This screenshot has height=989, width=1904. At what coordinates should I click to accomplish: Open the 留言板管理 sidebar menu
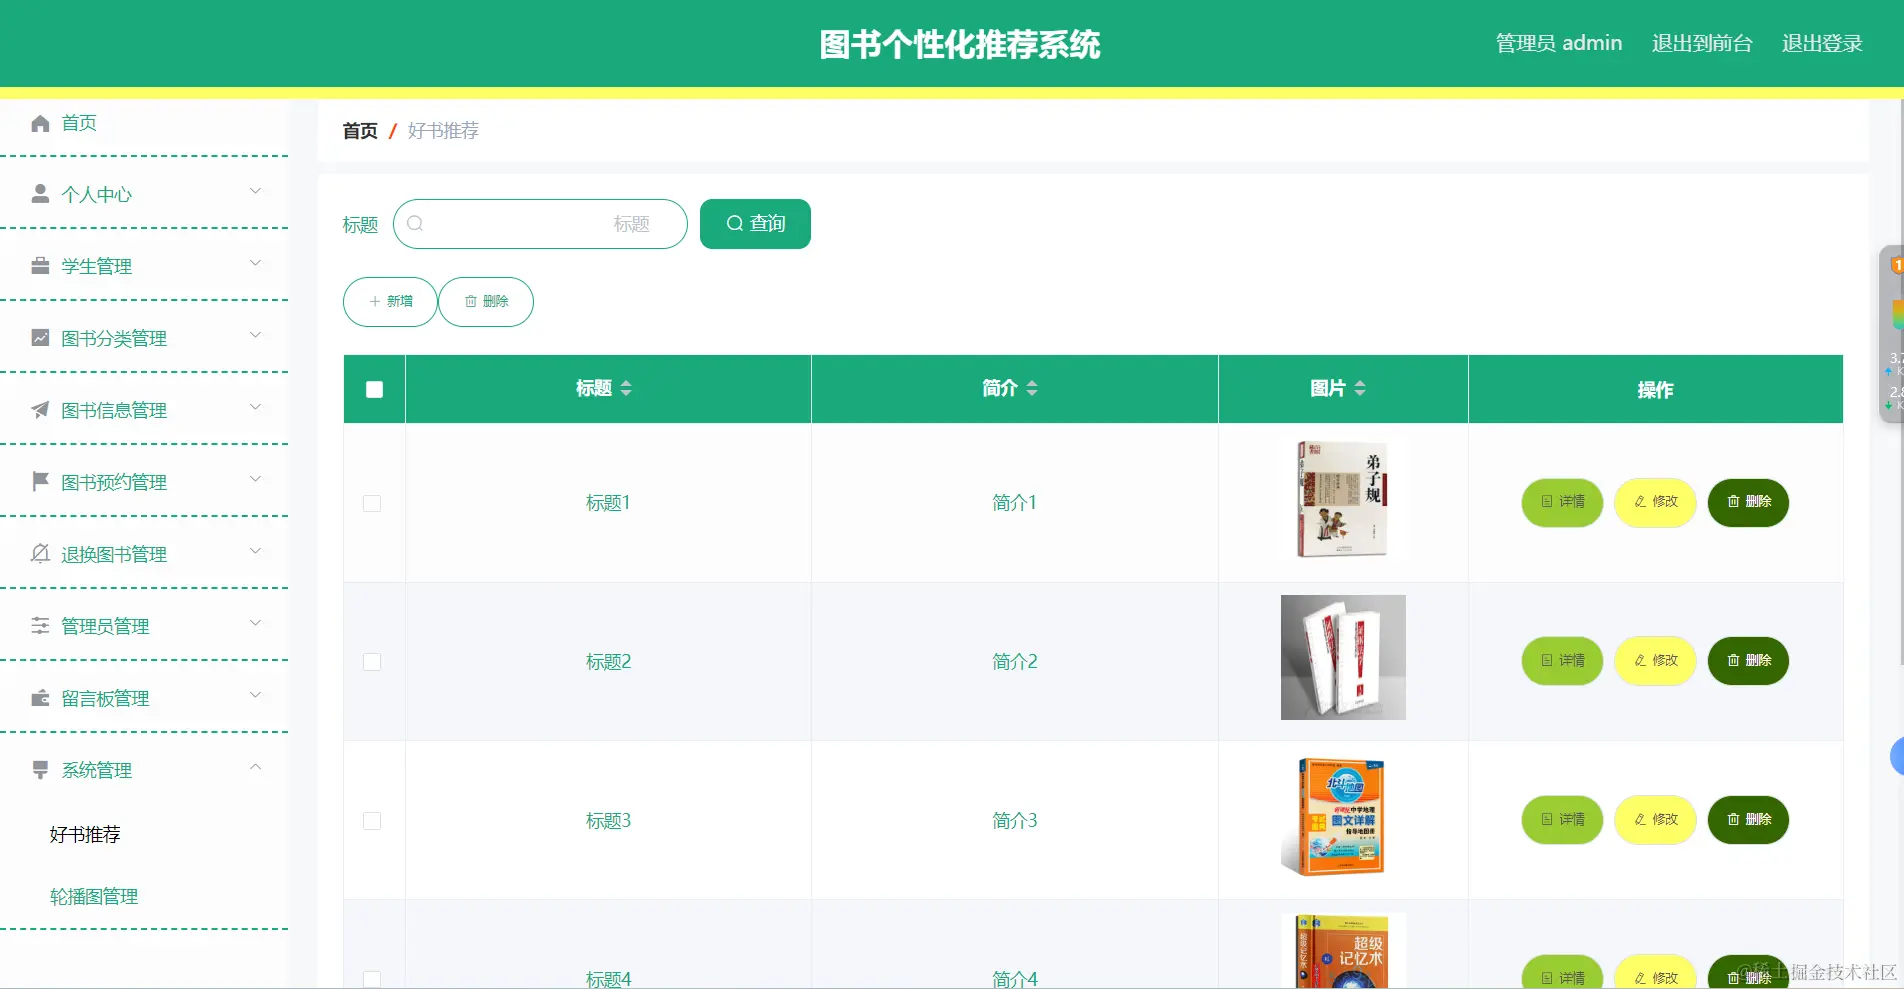click(x=144, y=698)
